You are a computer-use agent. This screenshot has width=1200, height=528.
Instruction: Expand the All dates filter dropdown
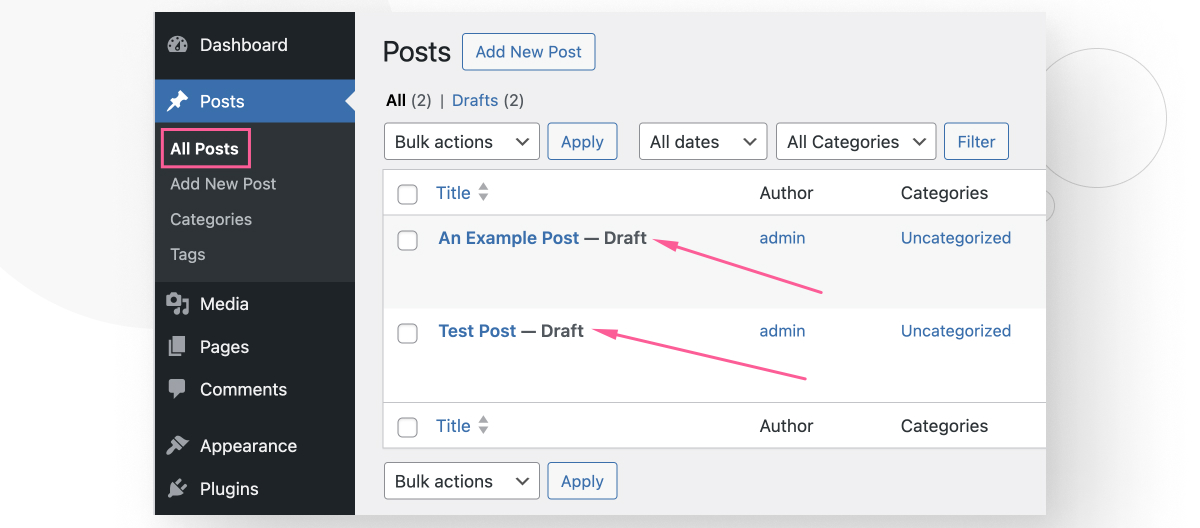[703, 142]
